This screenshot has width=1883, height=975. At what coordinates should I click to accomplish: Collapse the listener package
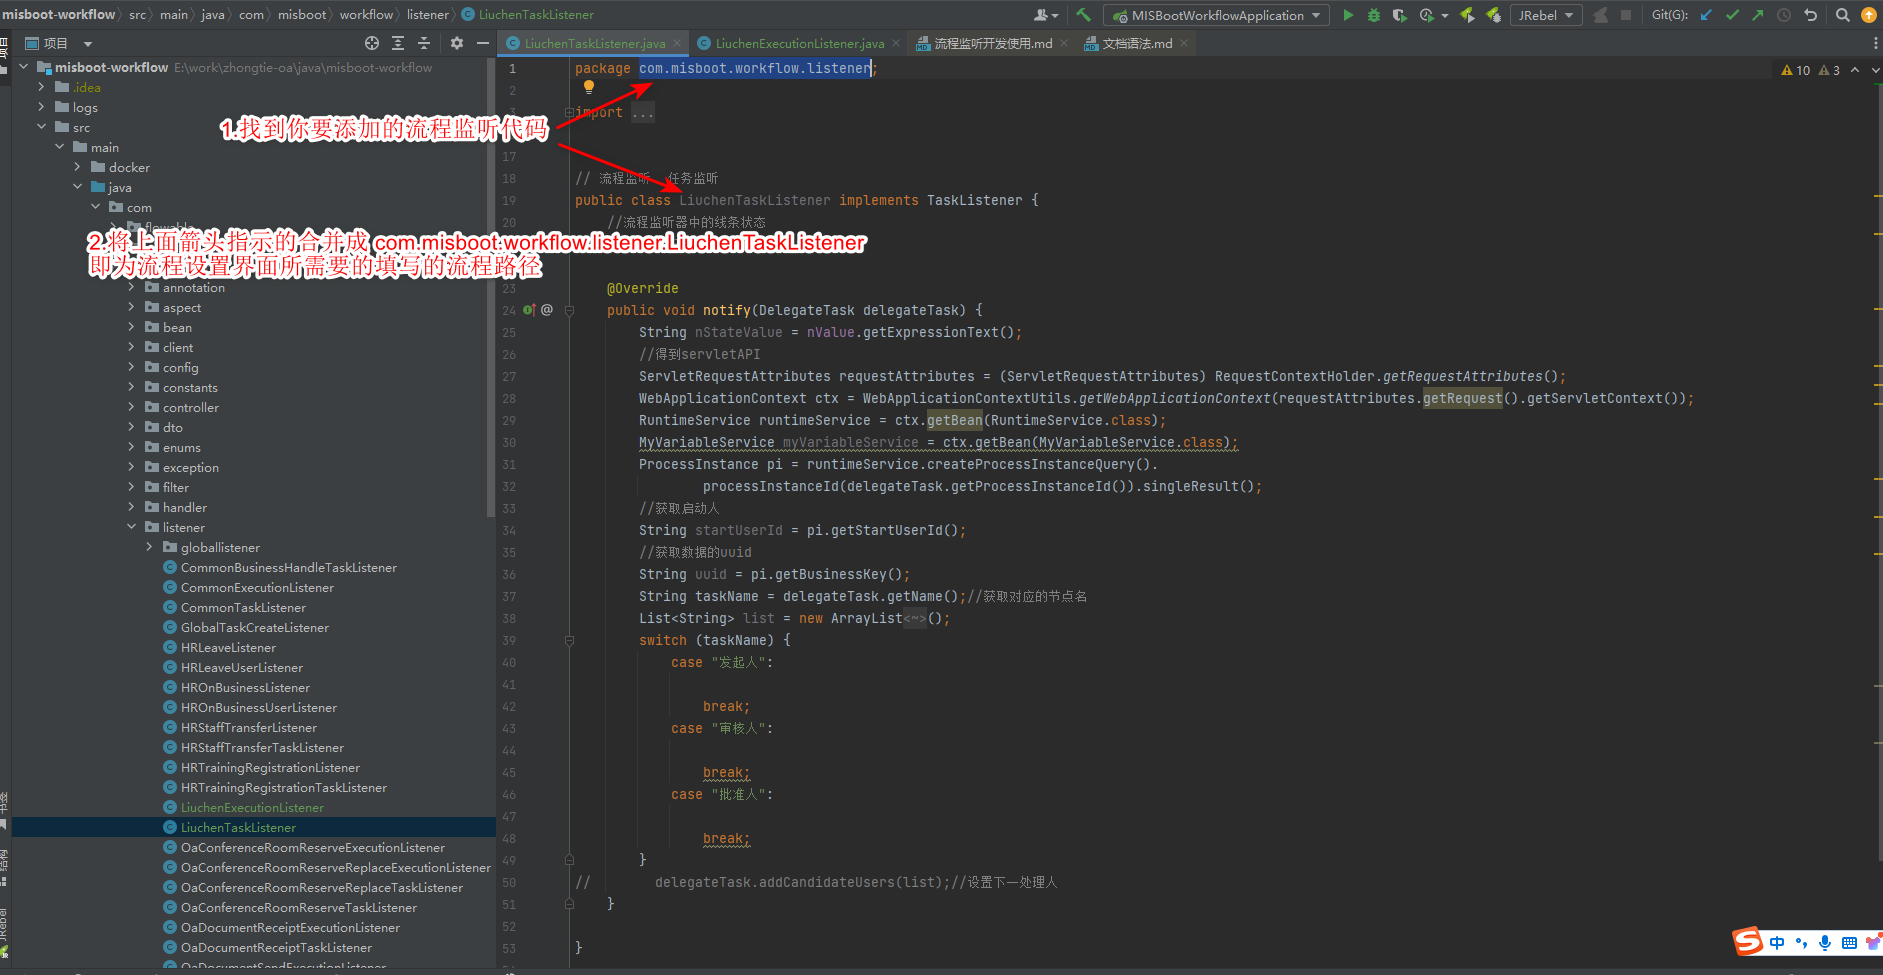click(131, 527)
